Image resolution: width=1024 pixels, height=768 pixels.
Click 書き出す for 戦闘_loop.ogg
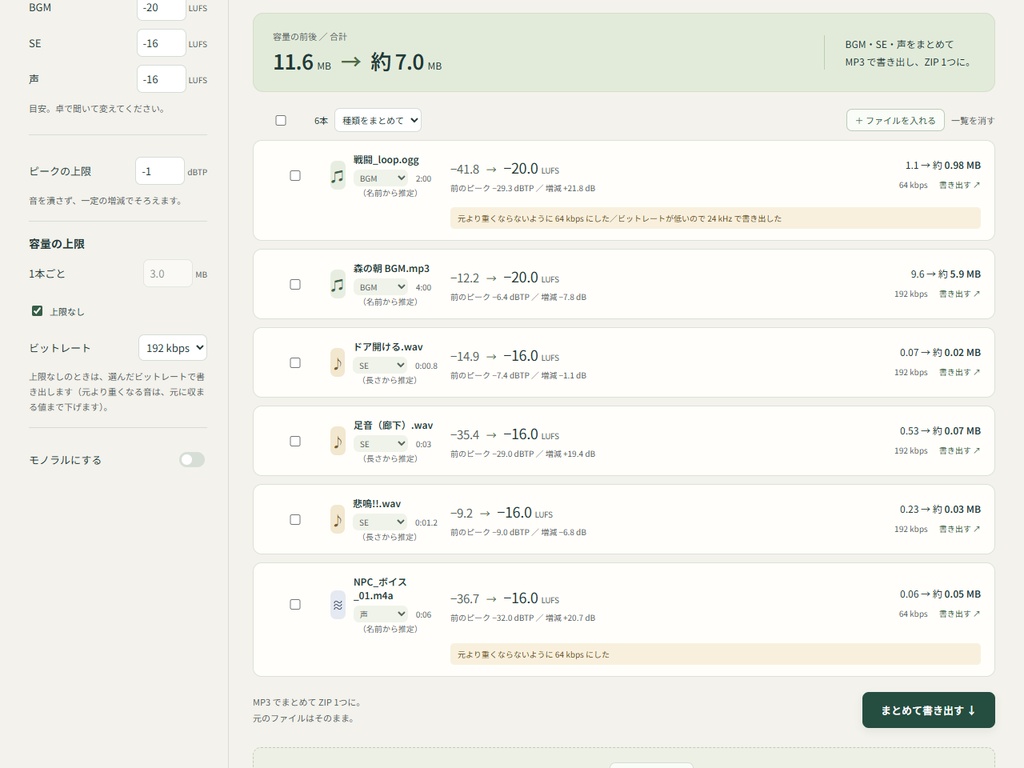tap(959, 185)
